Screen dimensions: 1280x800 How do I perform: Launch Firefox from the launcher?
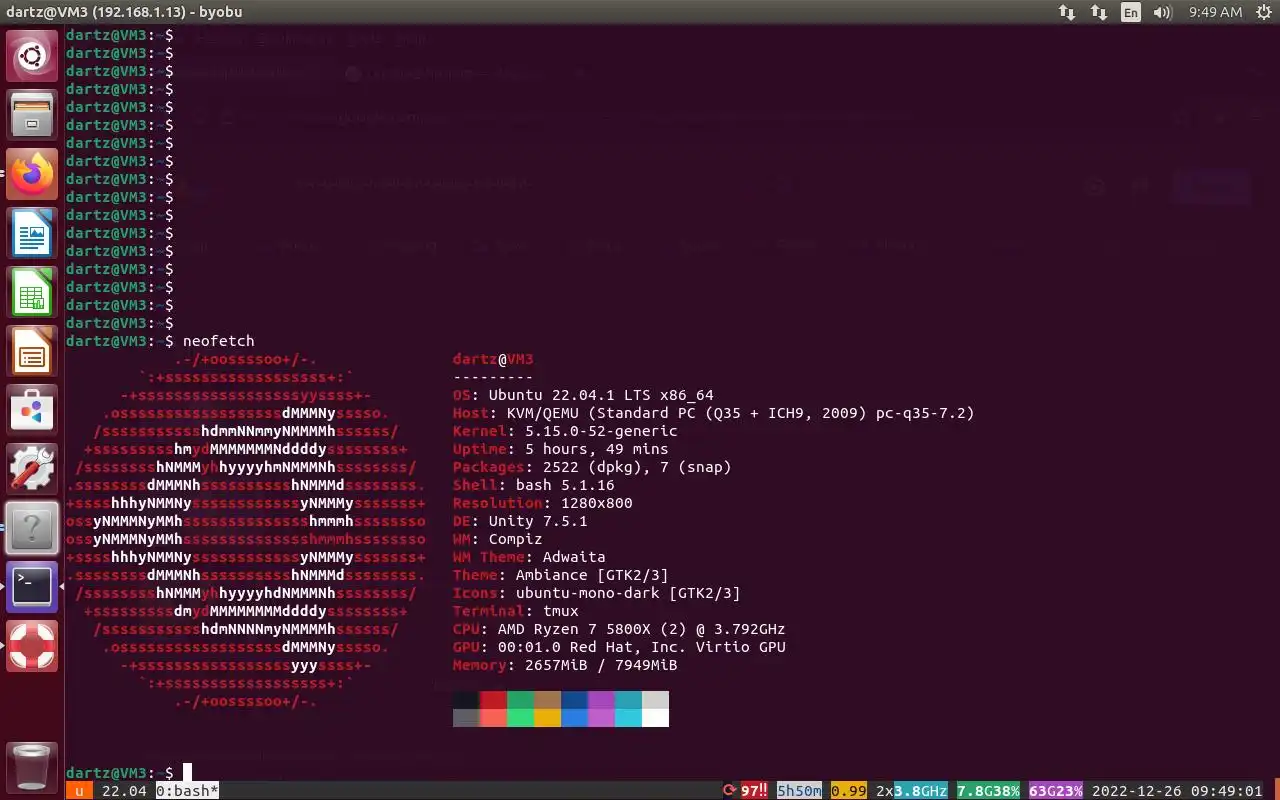point(32,174)
